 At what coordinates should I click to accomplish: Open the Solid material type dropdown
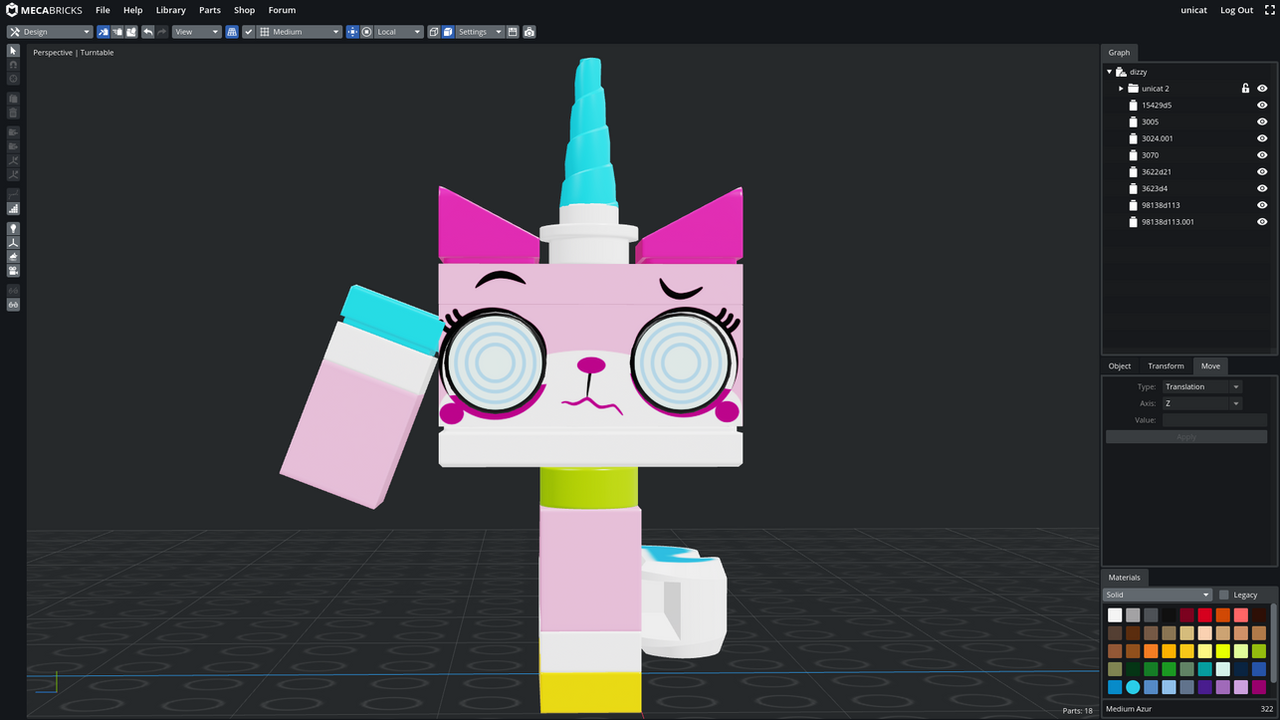point(1157,595)
